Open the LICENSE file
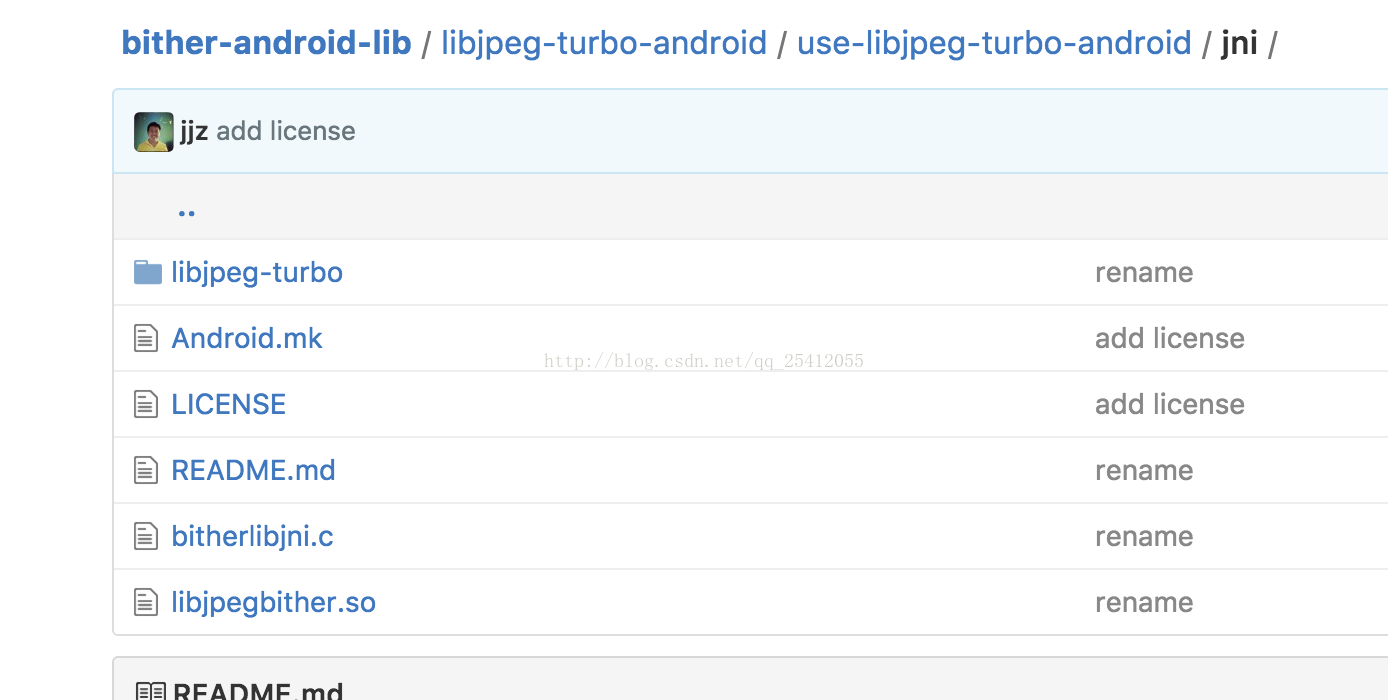 (x=229, y=404)
